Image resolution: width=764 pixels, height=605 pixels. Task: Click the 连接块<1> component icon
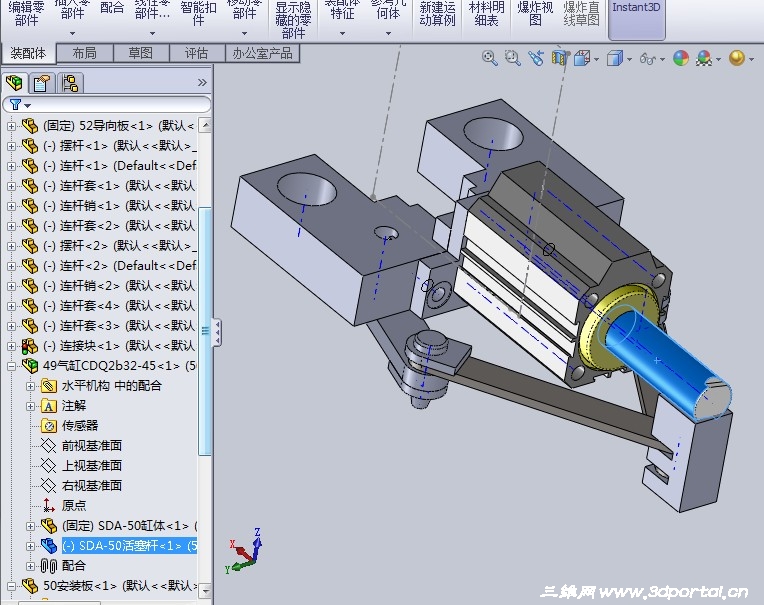click(x=30, y=345)
